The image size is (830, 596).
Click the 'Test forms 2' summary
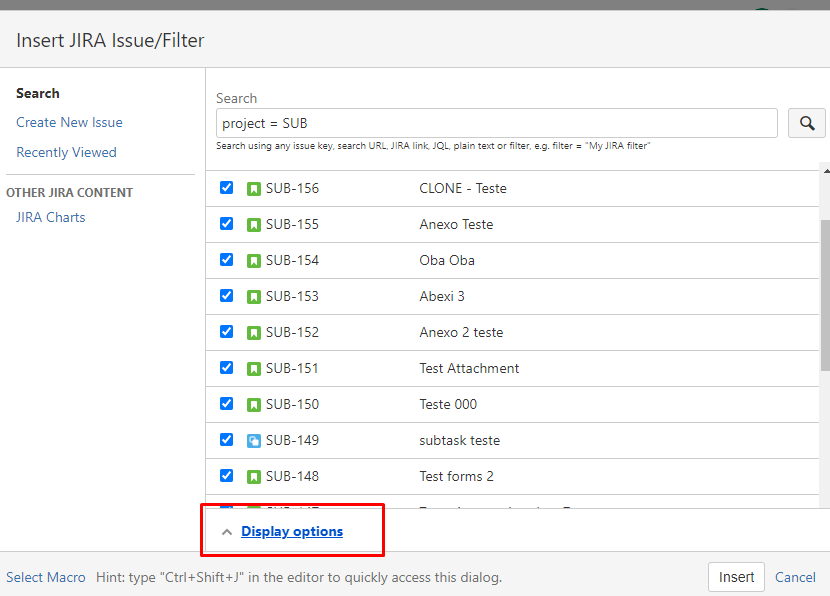point(456,476)
